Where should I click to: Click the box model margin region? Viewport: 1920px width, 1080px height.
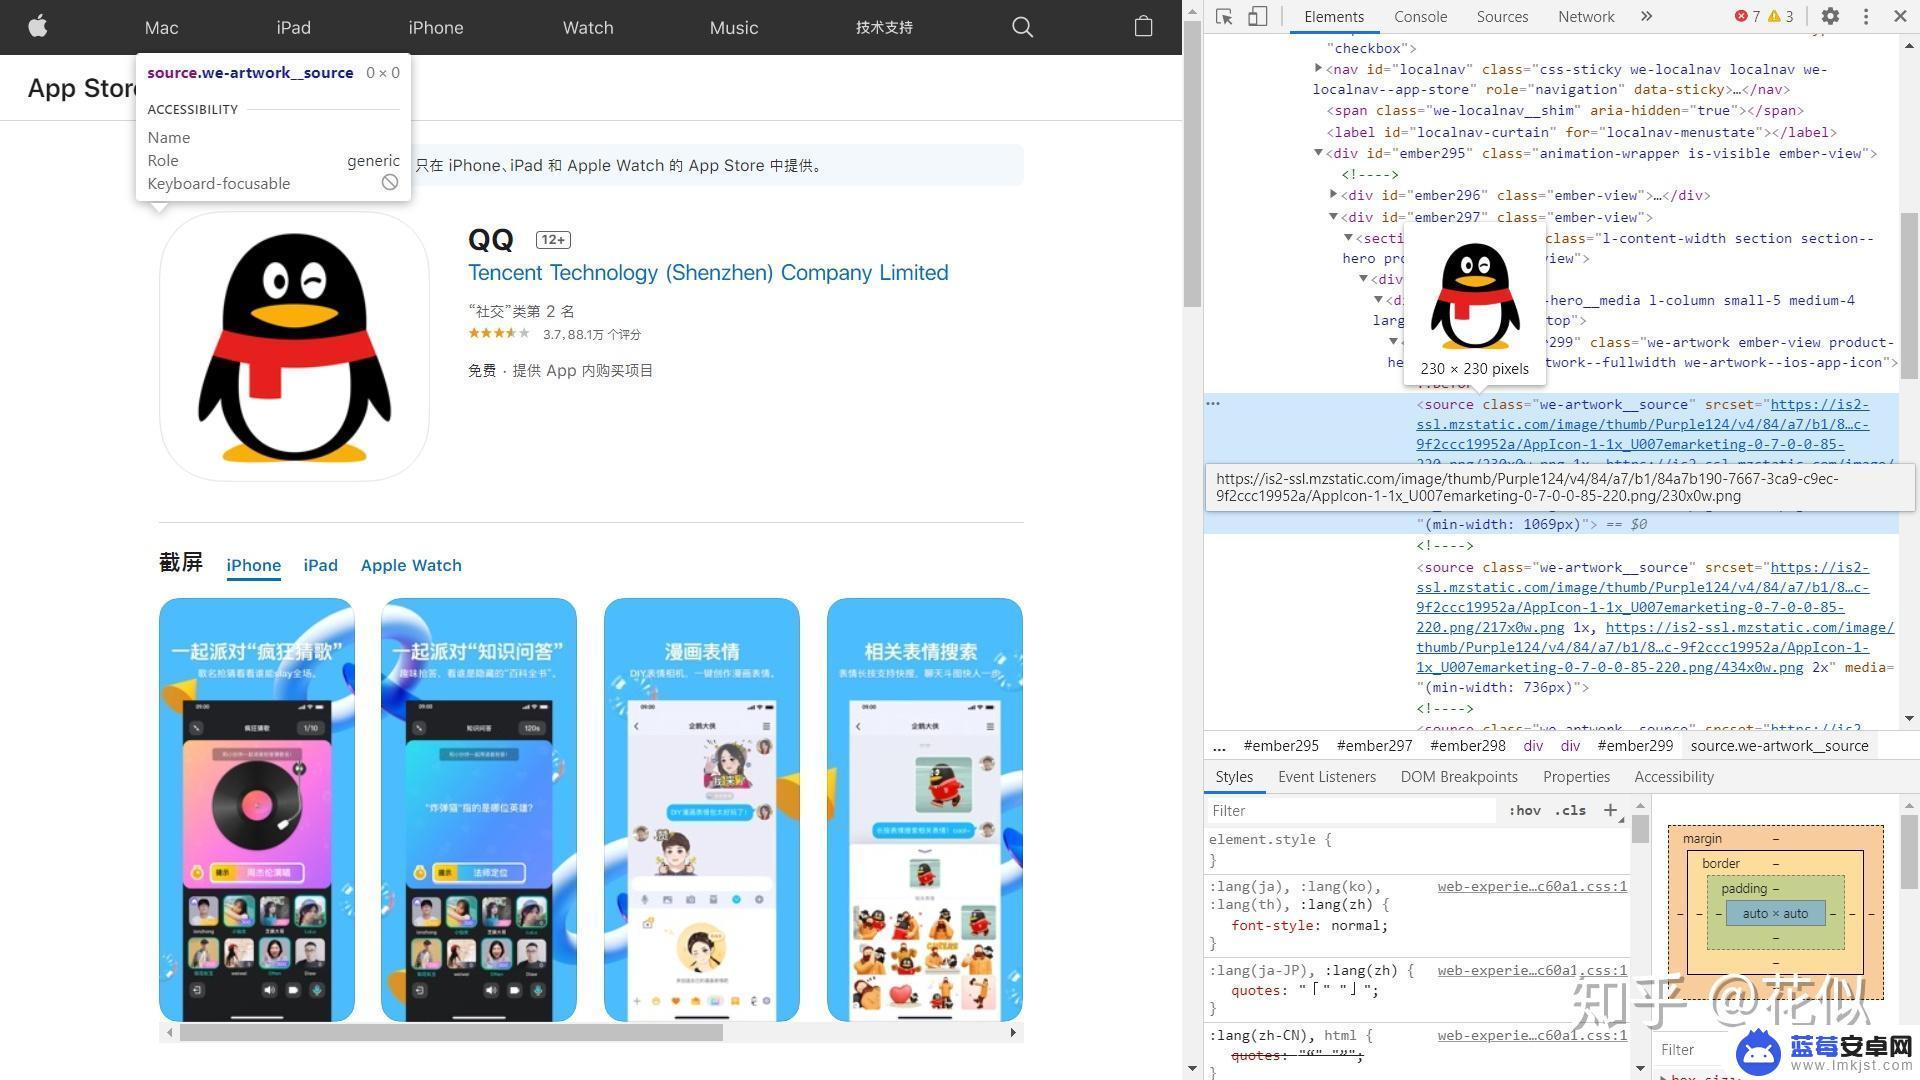click(1775, 838)
